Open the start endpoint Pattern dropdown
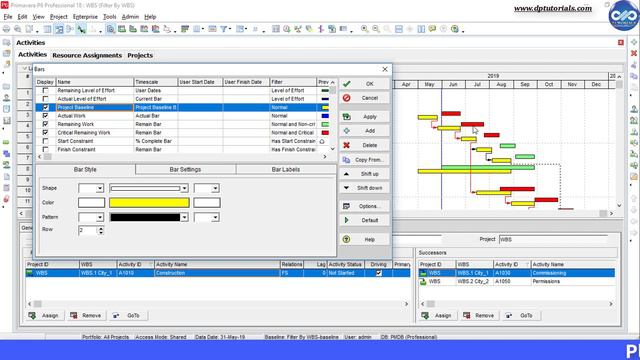This screenshot has width=640, height=360. point(100,217)
